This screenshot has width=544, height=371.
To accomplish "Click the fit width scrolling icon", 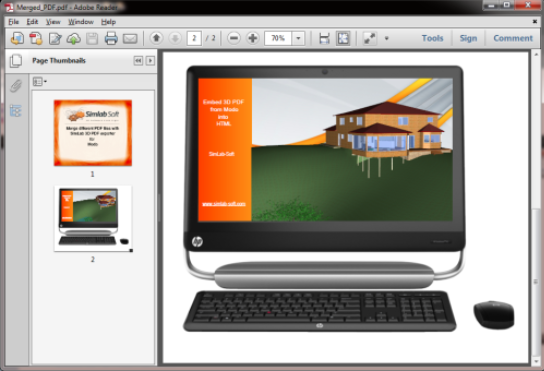I will pyautogui.click(x=324, y=38).
